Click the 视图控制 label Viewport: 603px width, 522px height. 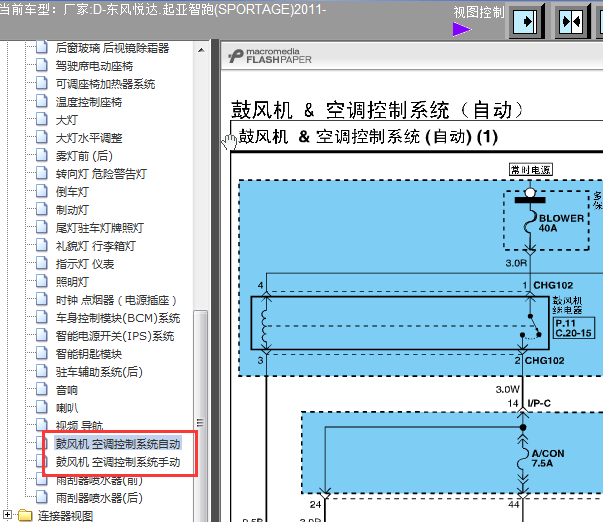[478, 12]
